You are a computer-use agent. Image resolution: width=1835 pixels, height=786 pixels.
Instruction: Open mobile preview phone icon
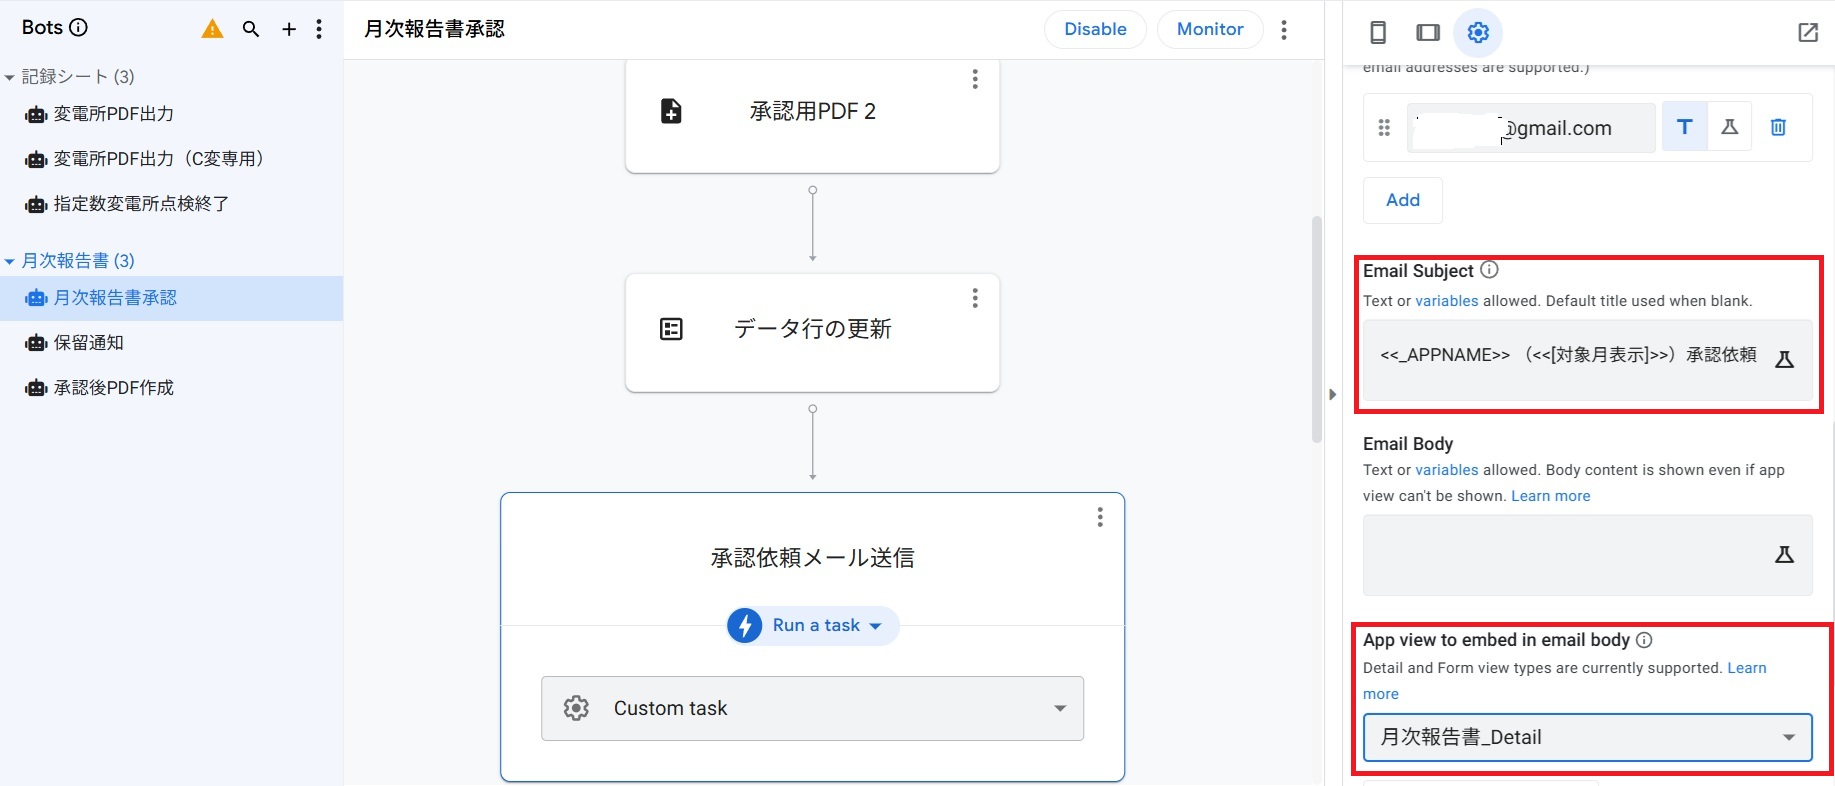(1378, 33)
